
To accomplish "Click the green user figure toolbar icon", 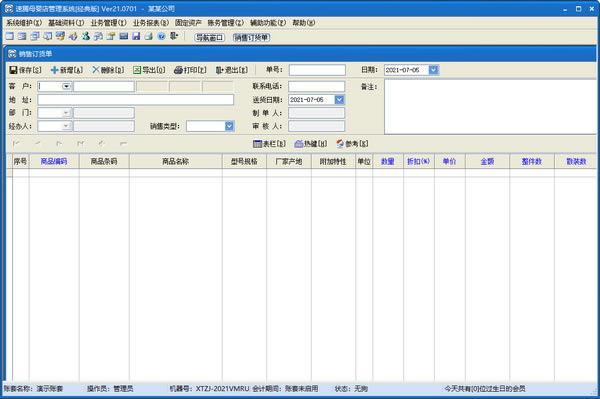I will click(x=85, y=36).
